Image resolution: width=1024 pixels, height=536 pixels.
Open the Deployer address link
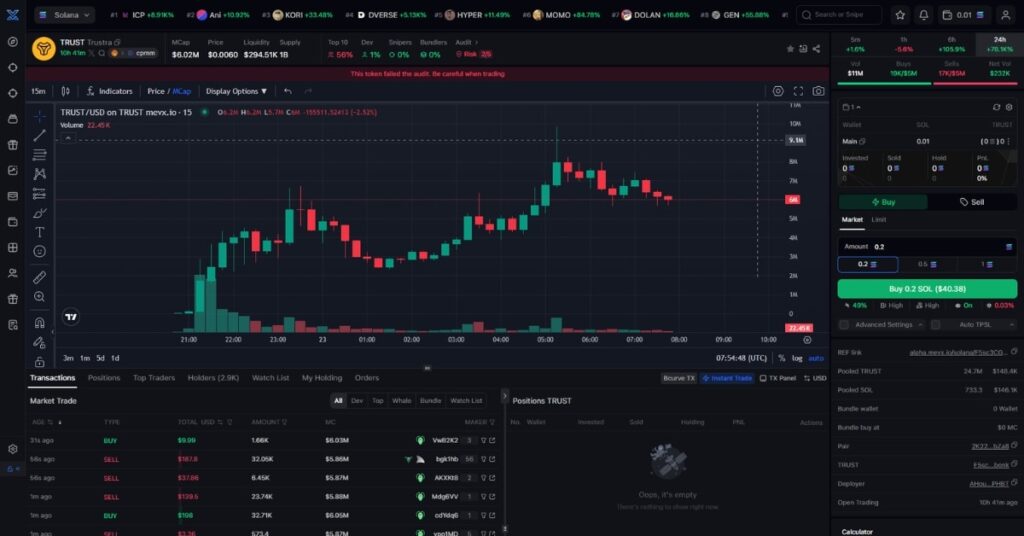click(x=989, y=484)
